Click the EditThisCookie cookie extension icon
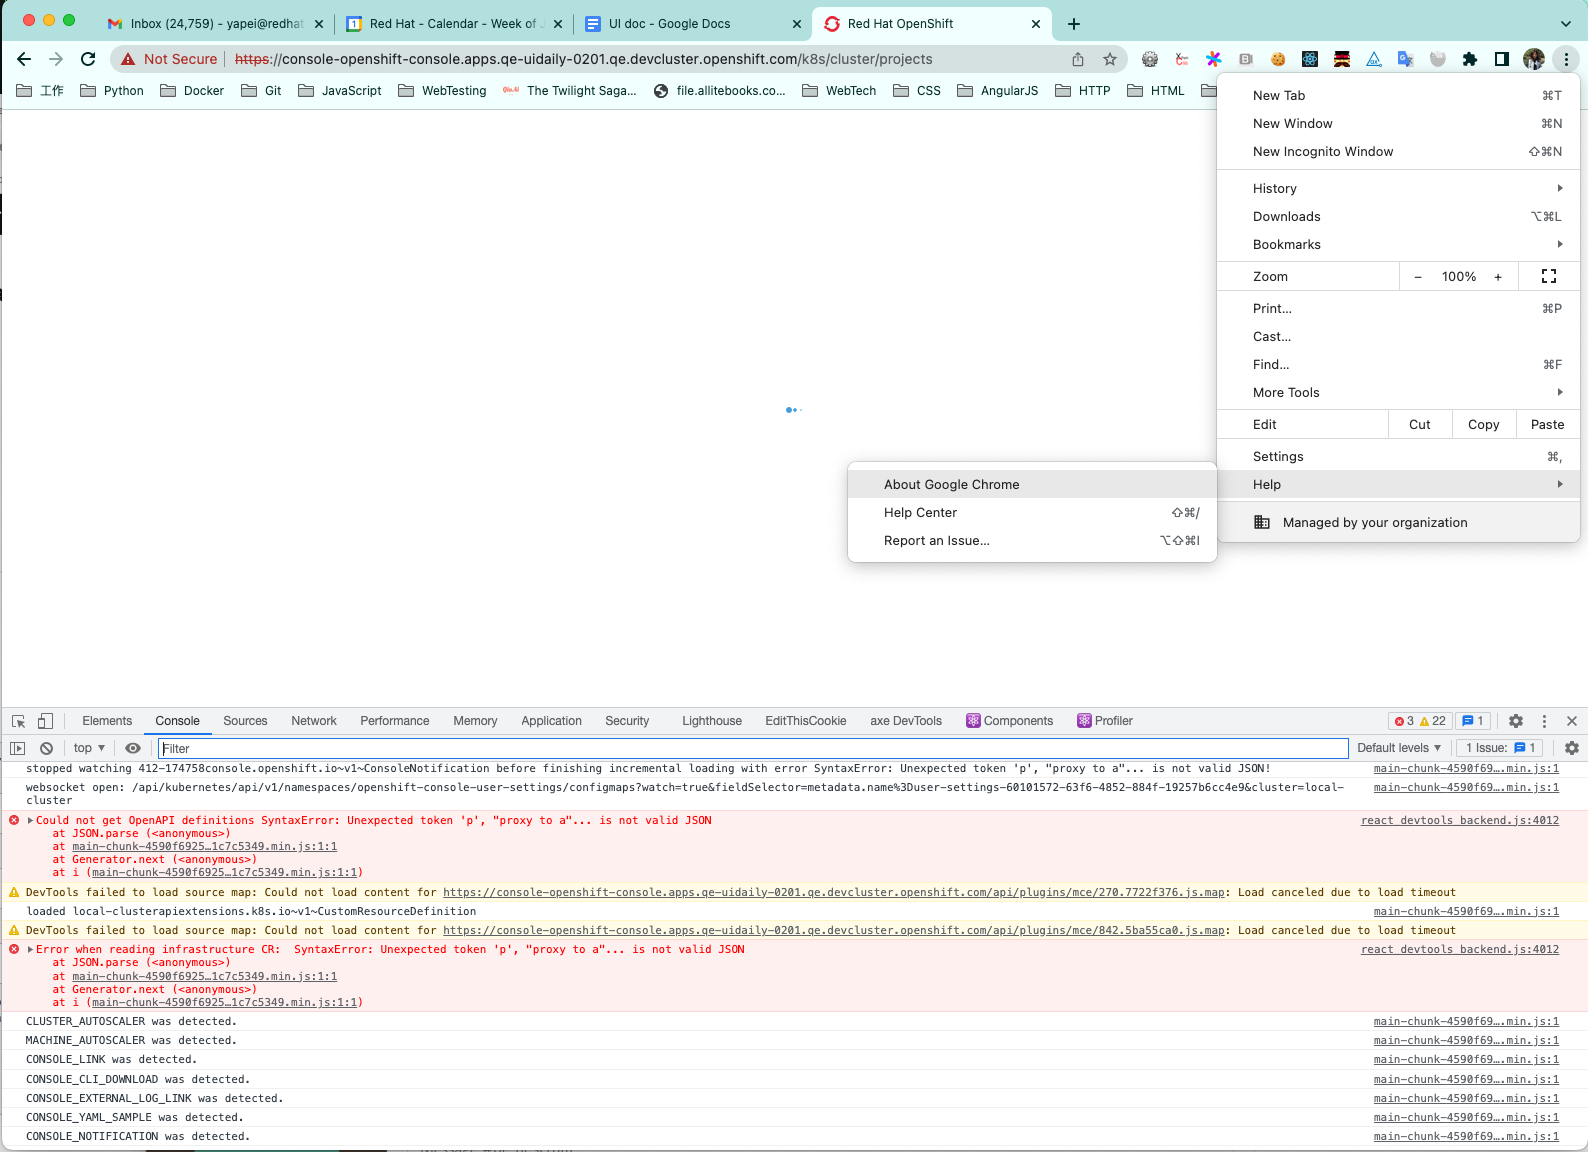Viewport: 1588px width, 1152px height. 1278,59
